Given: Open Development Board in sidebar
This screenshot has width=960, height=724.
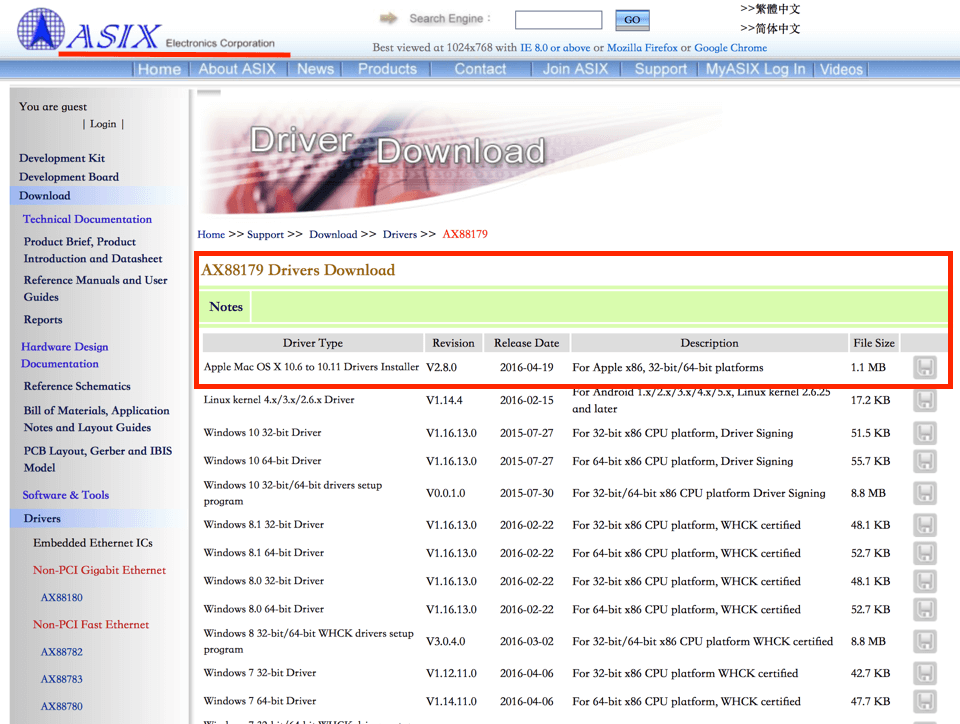Looking at the screenshot, I should click(x=69, y=177).
